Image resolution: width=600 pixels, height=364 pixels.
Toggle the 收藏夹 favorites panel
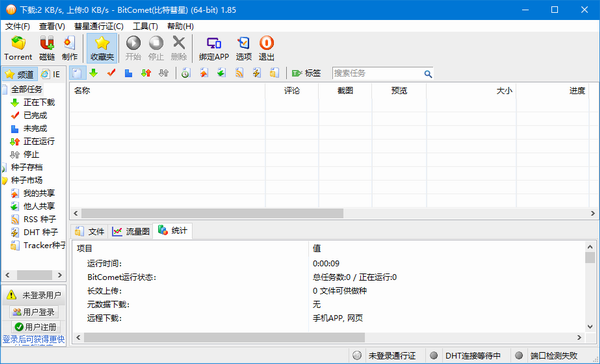(x=102, y=48)
